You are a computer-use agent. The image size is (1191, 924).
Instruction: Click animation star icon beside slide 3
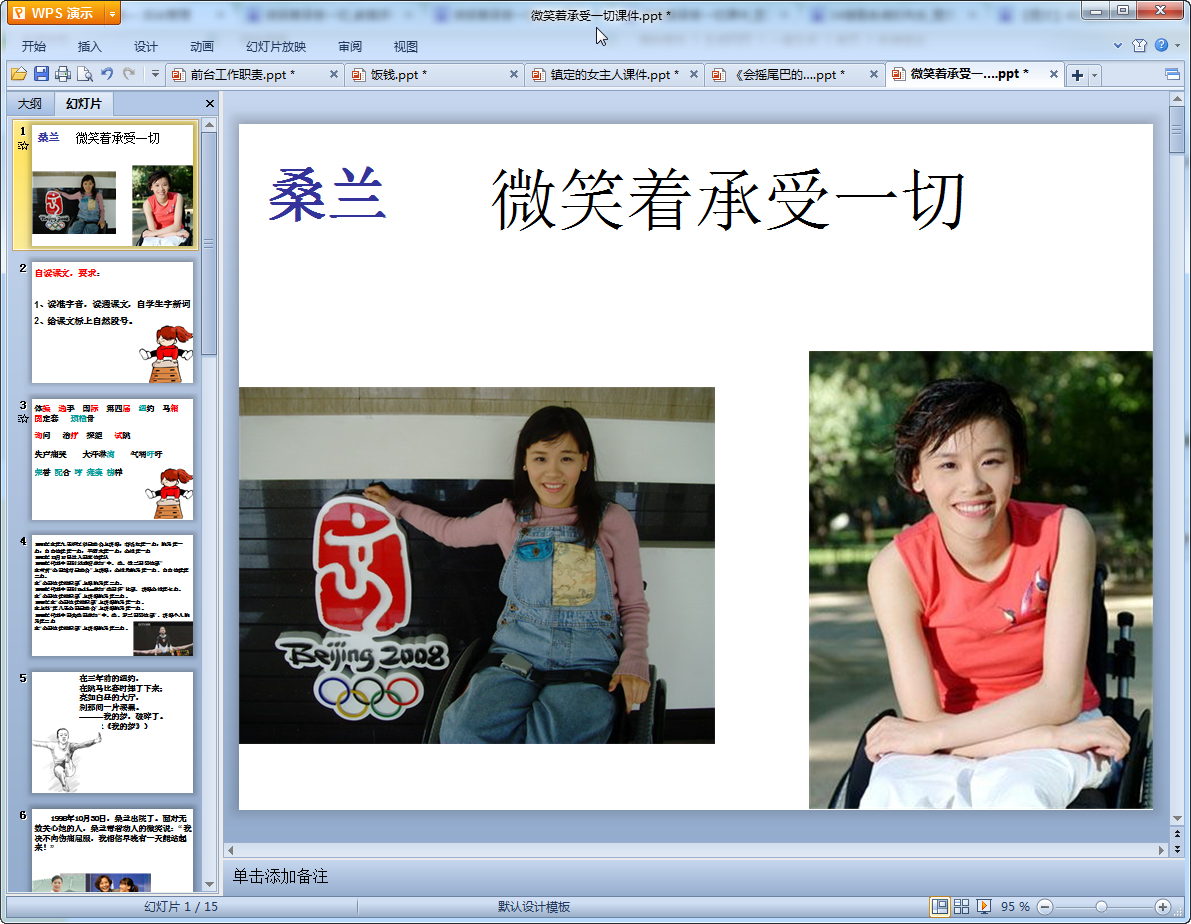coord(23,419)
